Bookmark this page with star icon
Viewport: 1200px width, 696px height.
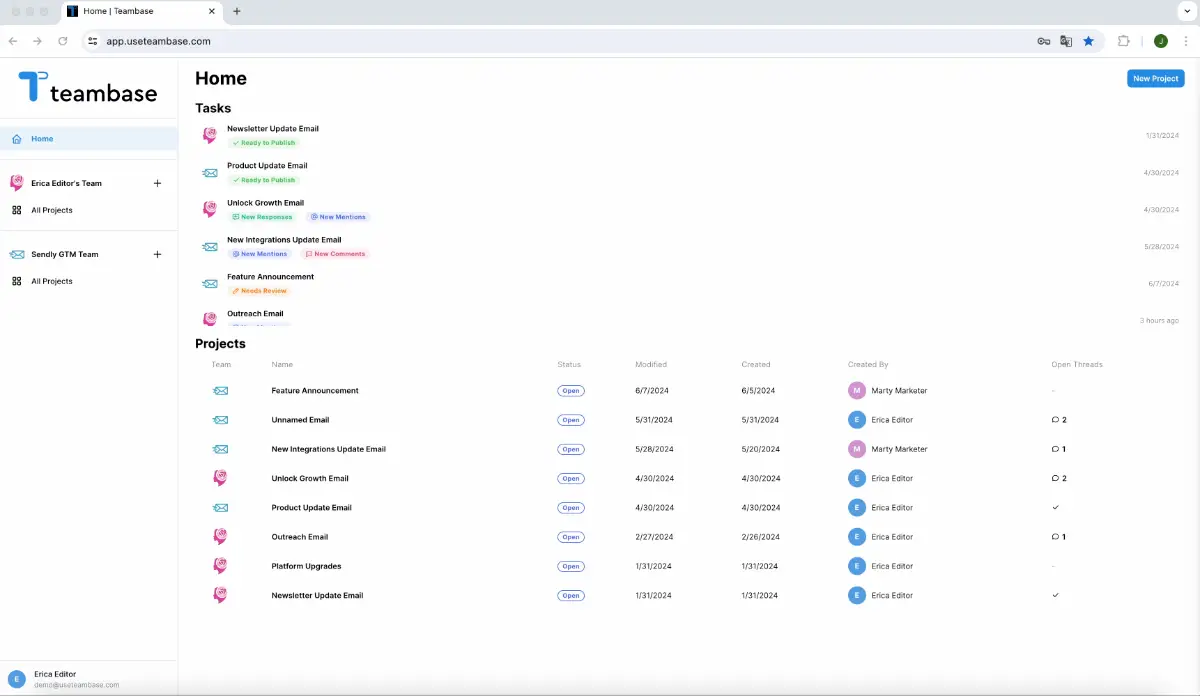[1088, 41]
